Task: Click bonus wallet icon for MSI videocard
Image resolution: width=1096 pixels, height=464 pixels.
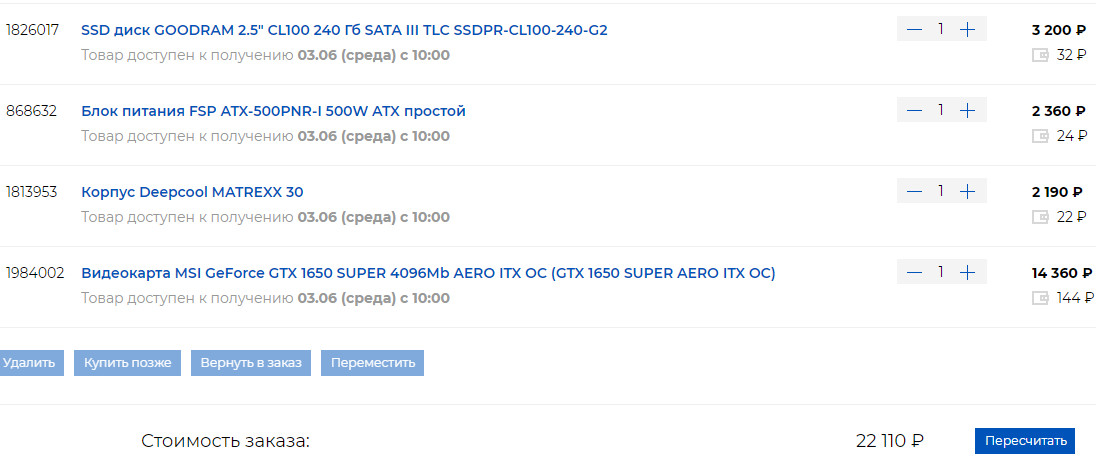Action: [x=1040, y=298]
